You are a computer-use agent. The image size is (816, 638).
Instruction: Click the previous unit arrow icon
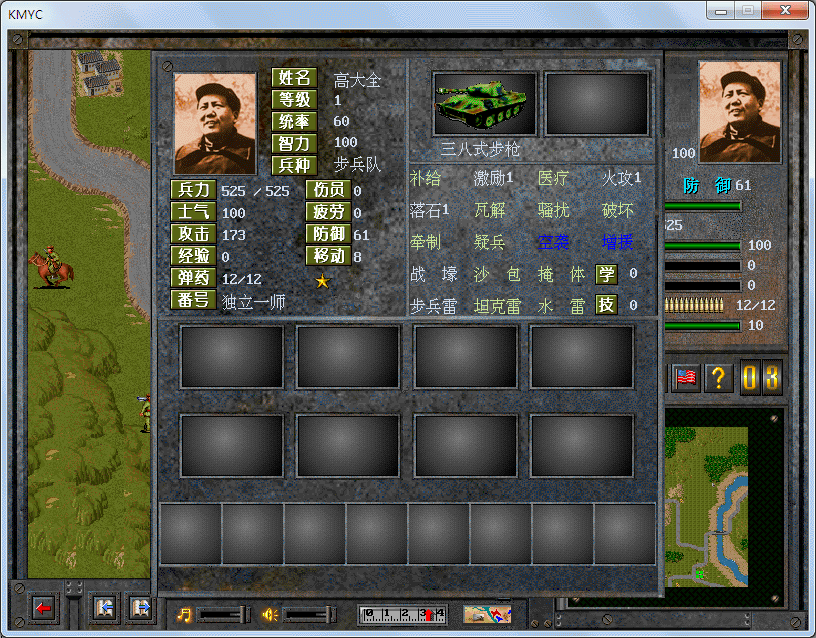[x=104, y=607]
